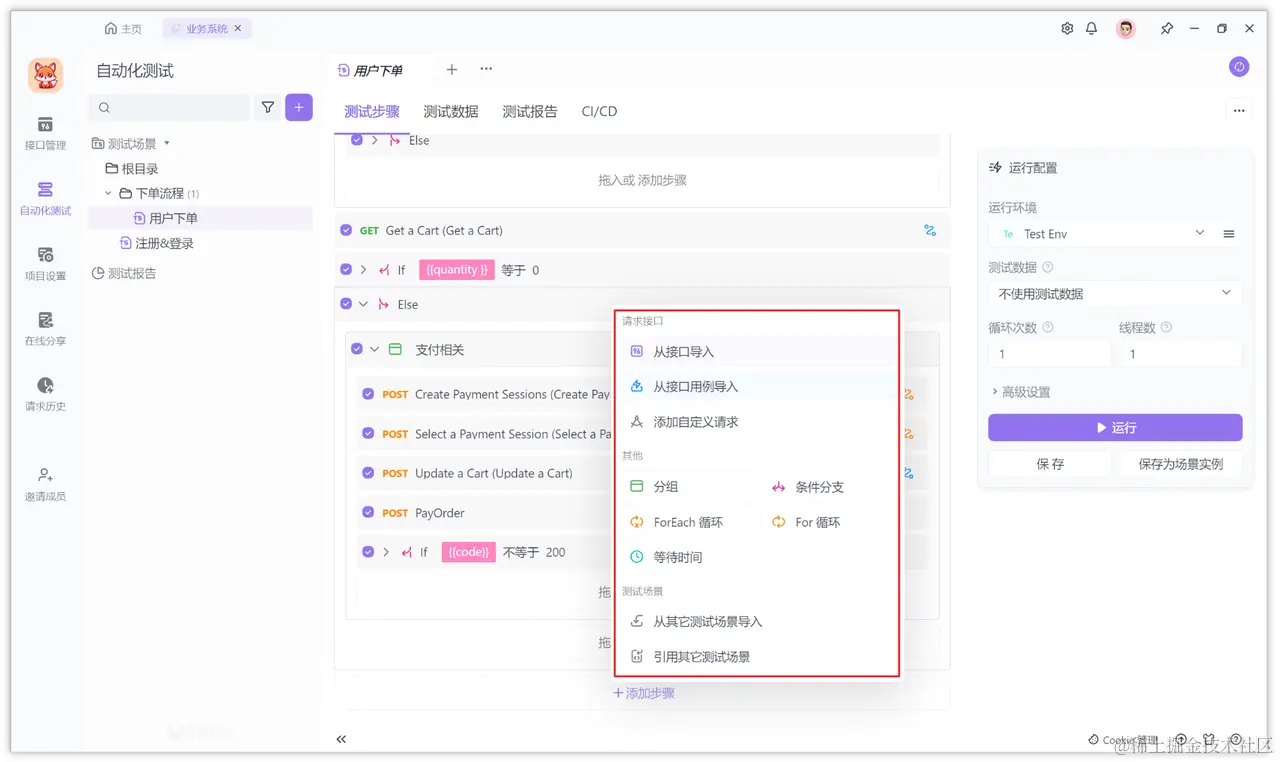Open the 邀请成员 panel
This screenshot has width=1280, height=762.
pos(44,482)
